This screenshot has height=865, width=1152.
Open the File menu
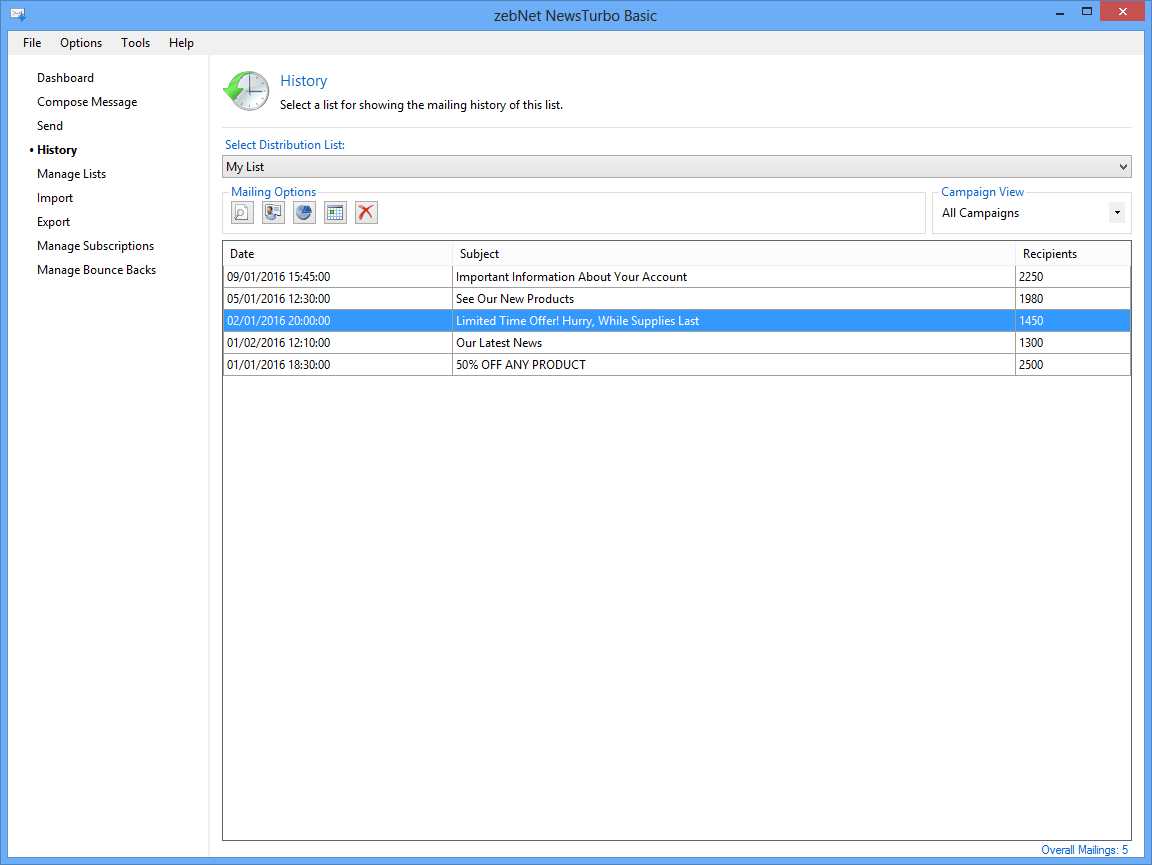point(32,43)
